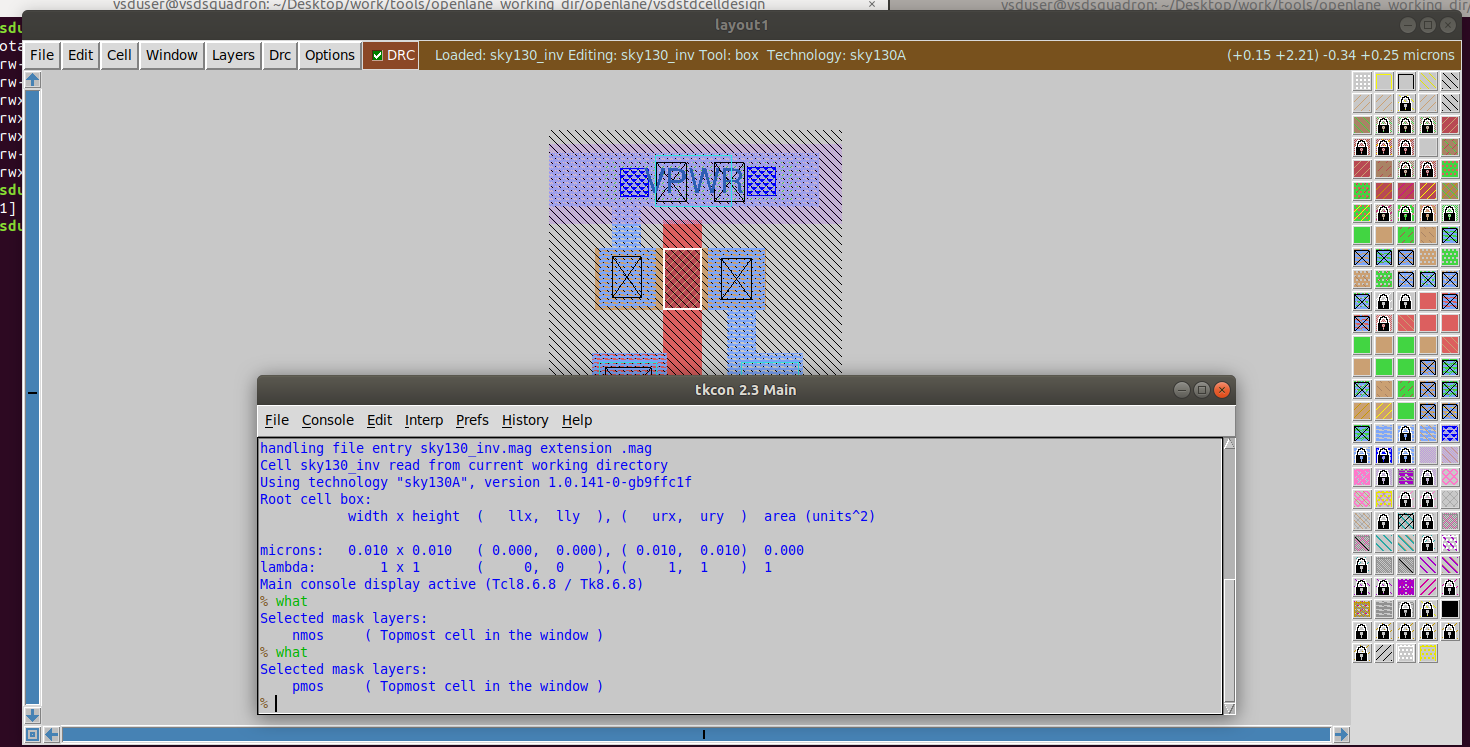The height and width of the screenshot is (747, 1470).
Task: Open the Options menu
Action: [330, 55]
